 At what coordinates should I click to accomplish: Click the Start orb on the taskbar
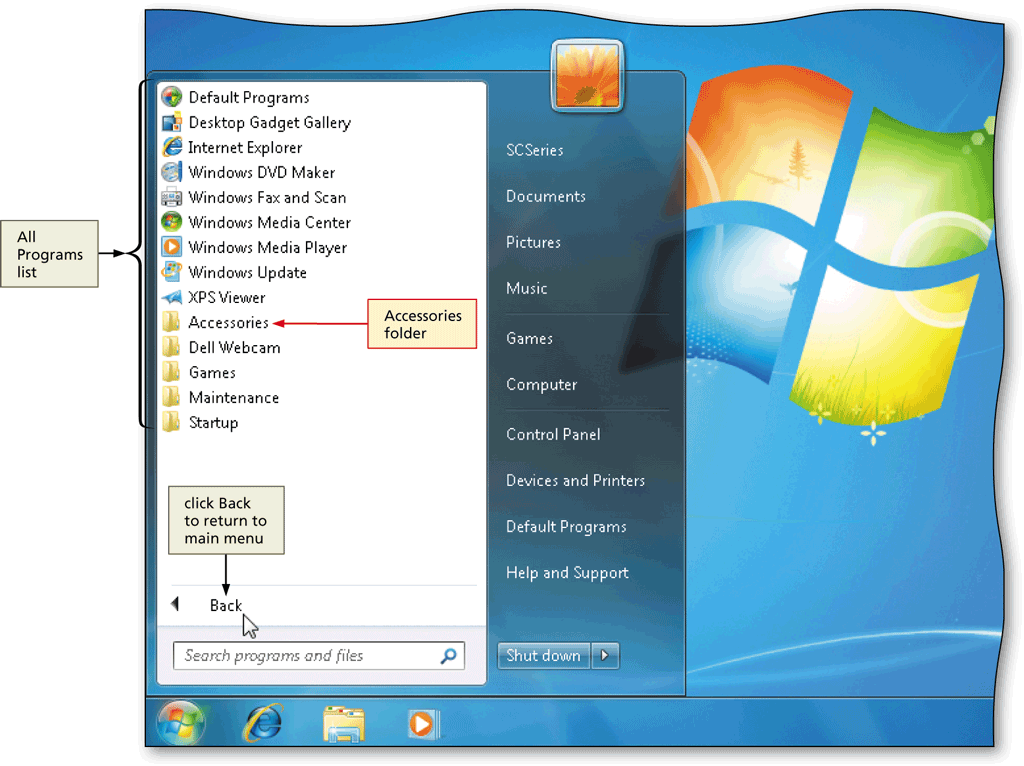point(181,722)
